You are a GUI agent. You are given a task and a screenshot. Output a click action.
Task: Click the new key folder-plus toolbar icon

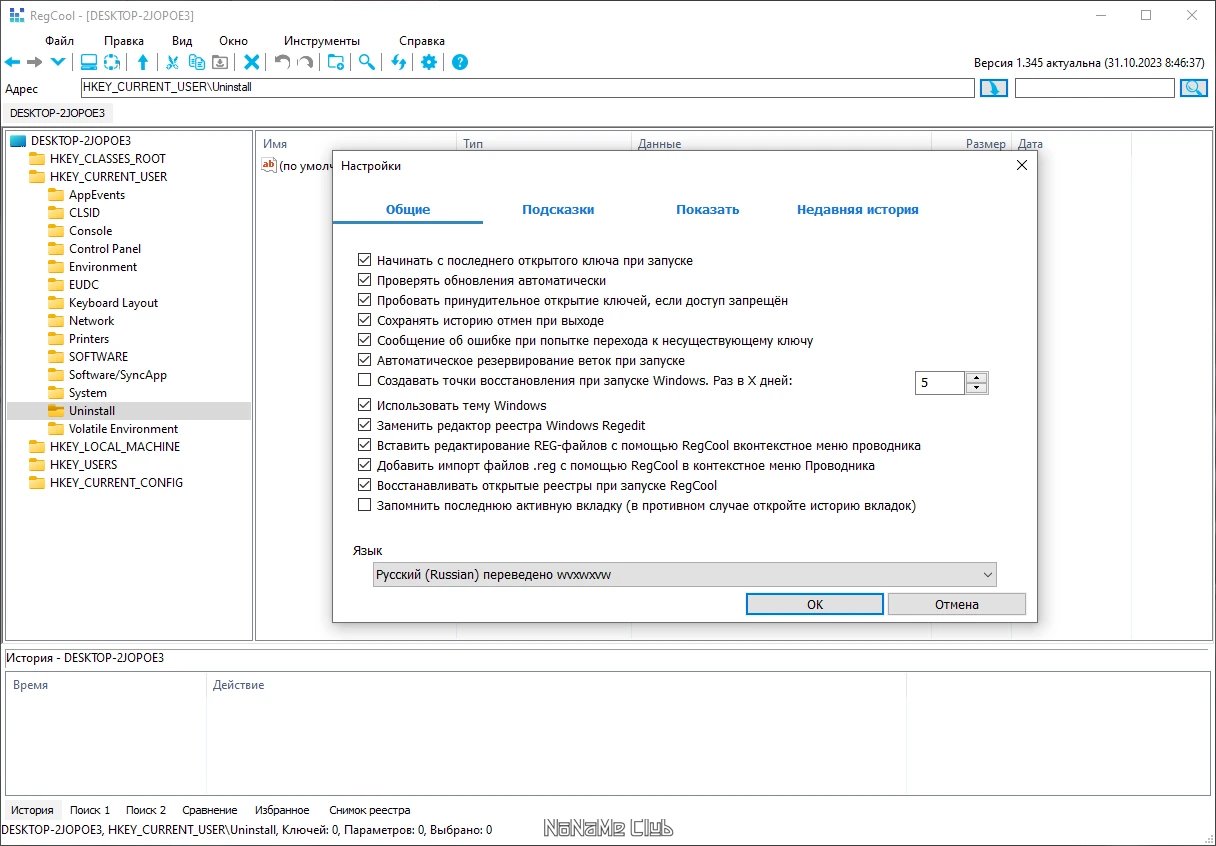[x=336, y=62]
